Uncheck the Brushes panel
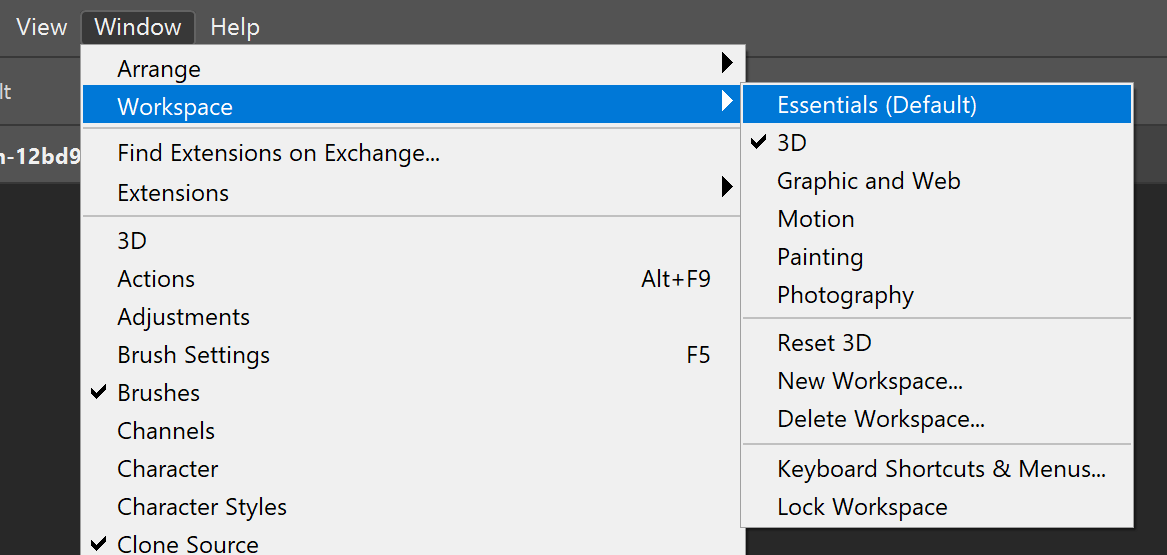The width and height of the screenshot is (1167, 555). pos(158,393)
